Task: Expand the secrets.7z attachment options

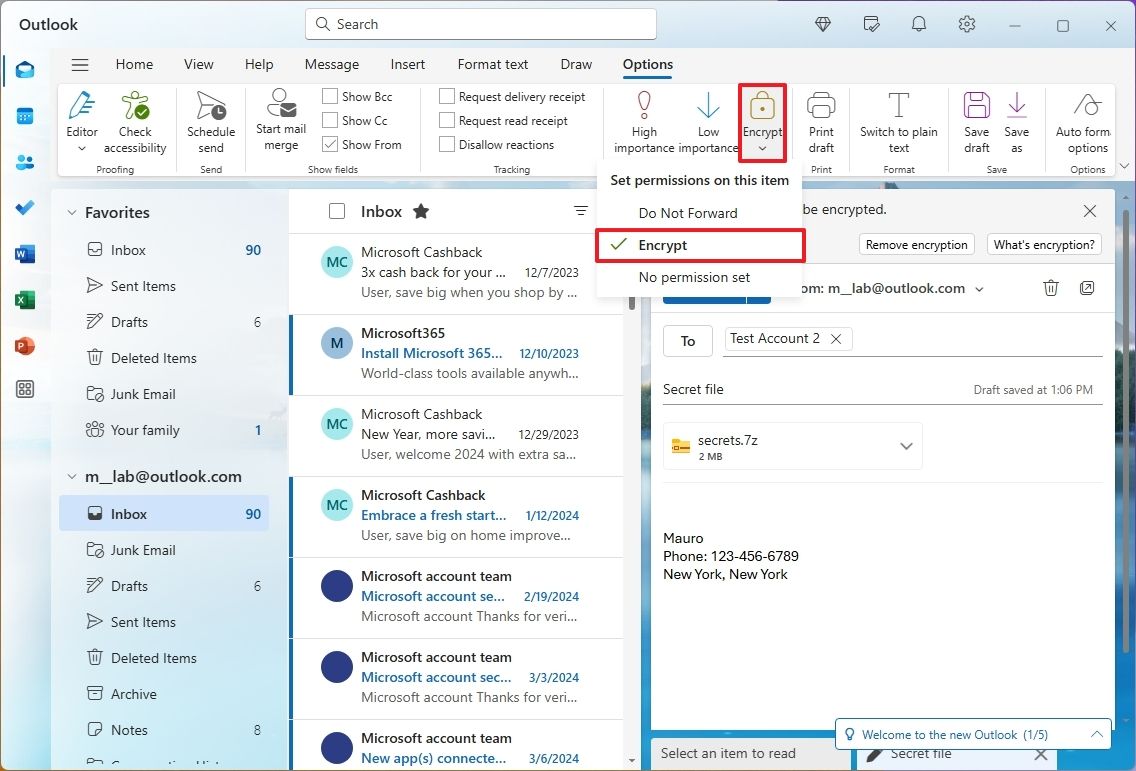Action: pos(906,446)
